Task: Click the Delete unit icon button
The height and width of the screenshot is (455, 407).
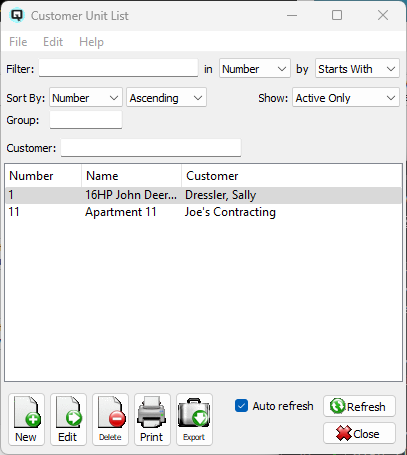Action: (x=110, y=419)
